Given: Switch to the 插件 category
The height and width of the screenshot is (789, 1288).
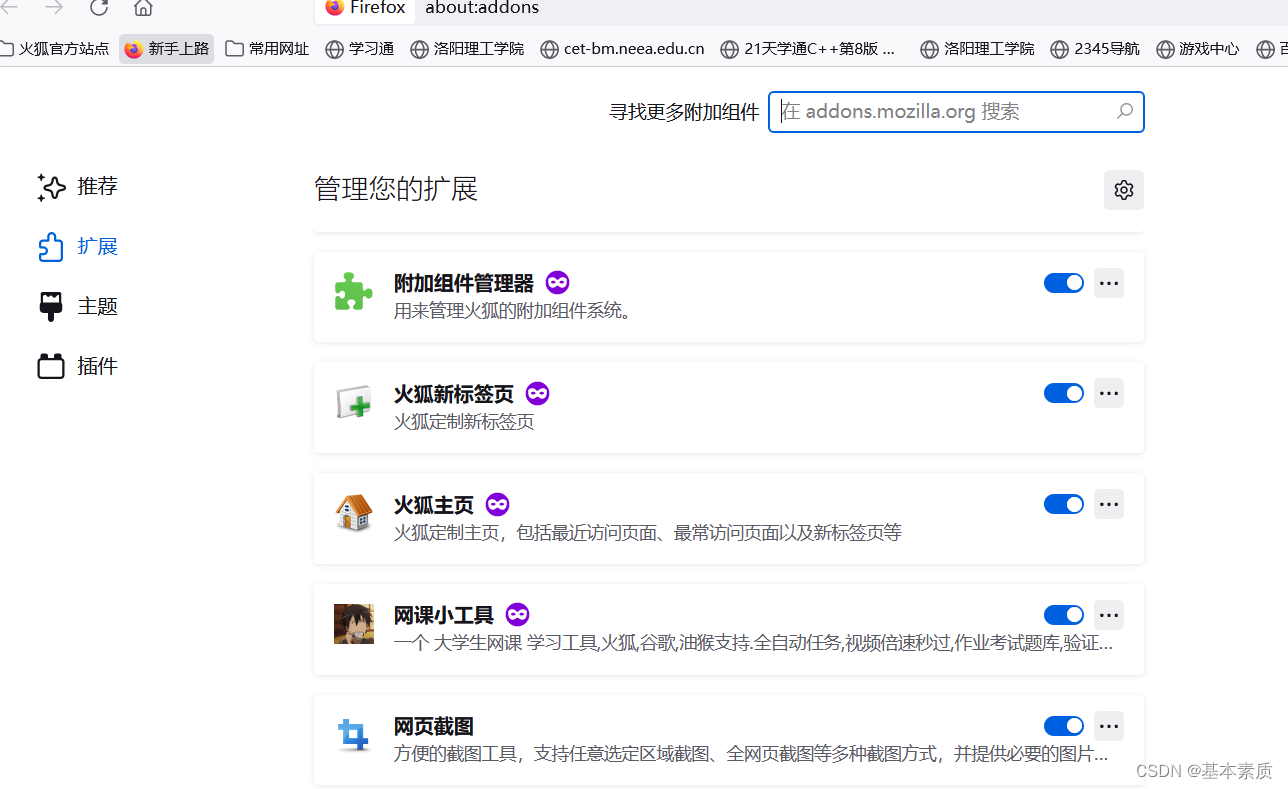Looking at the screenshot, I should pos(77,367).
